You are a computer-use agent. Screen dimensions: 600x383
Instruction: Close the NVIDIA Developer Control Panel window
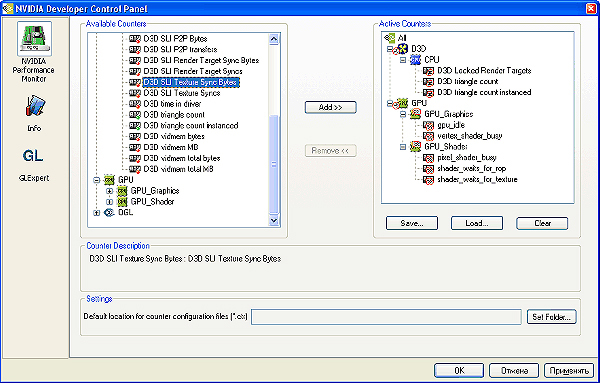(591, 8)
